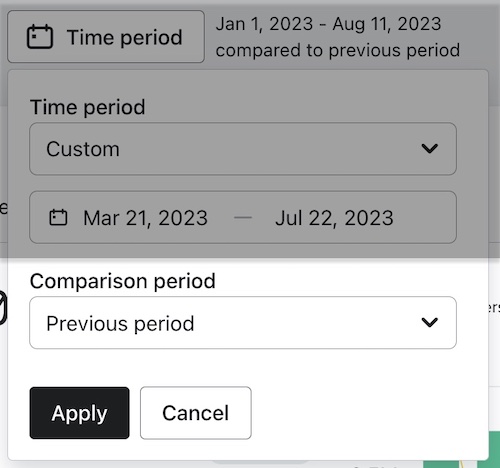This screenshot has height=468, width=500.
Task: Click the dash between the two dates
Action: 243,218
